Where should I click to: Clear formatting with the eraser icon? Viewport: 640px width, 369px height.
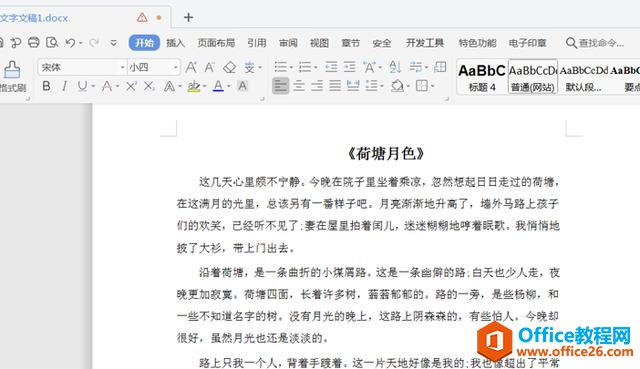pos(229,67)
